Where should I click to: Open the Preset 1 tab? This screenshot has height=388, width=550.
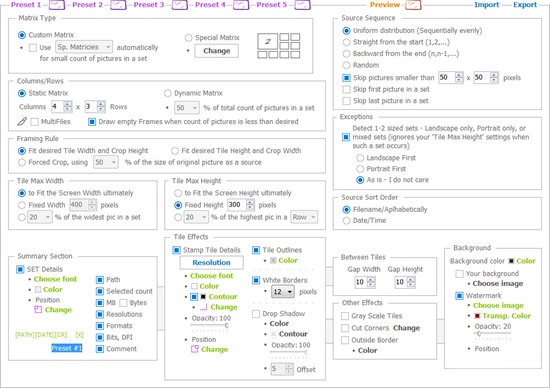click(26, 5)
